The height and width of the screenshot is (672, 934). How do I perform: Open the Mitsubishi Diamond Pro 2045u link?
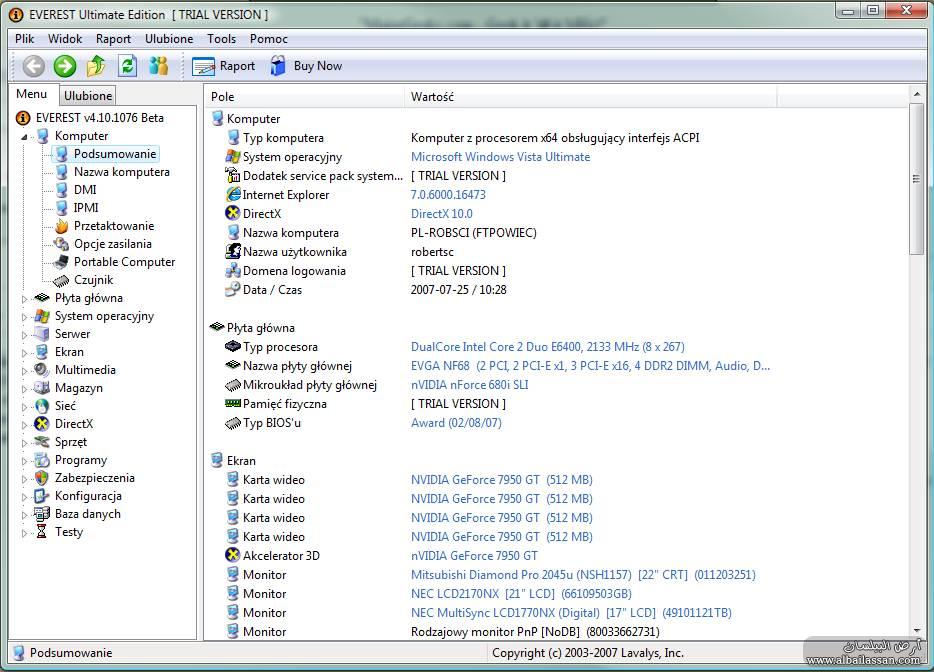point(583,575)
